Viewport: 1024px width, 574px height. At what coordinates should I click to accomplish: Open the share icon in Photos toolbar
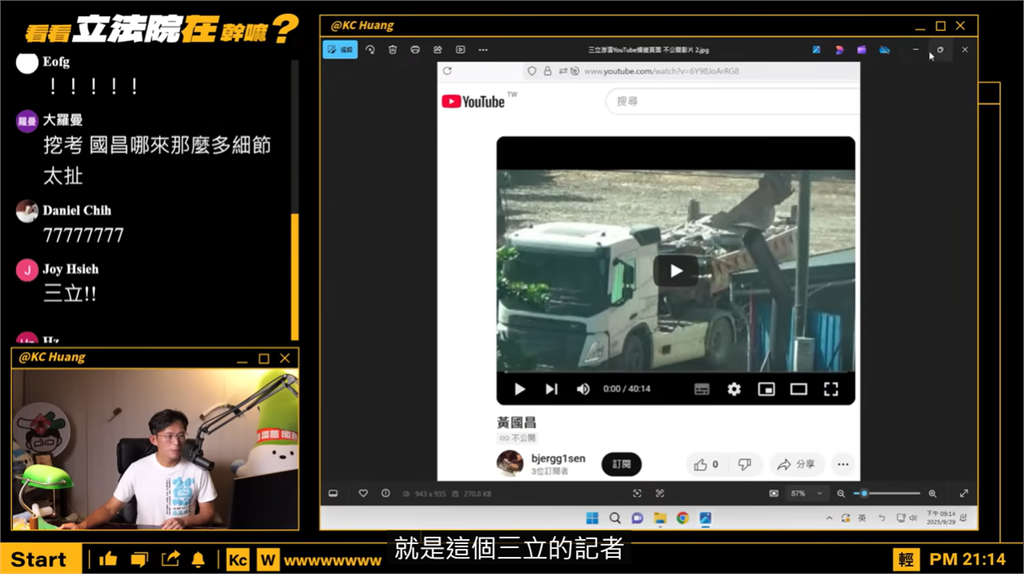coord(438,49)
